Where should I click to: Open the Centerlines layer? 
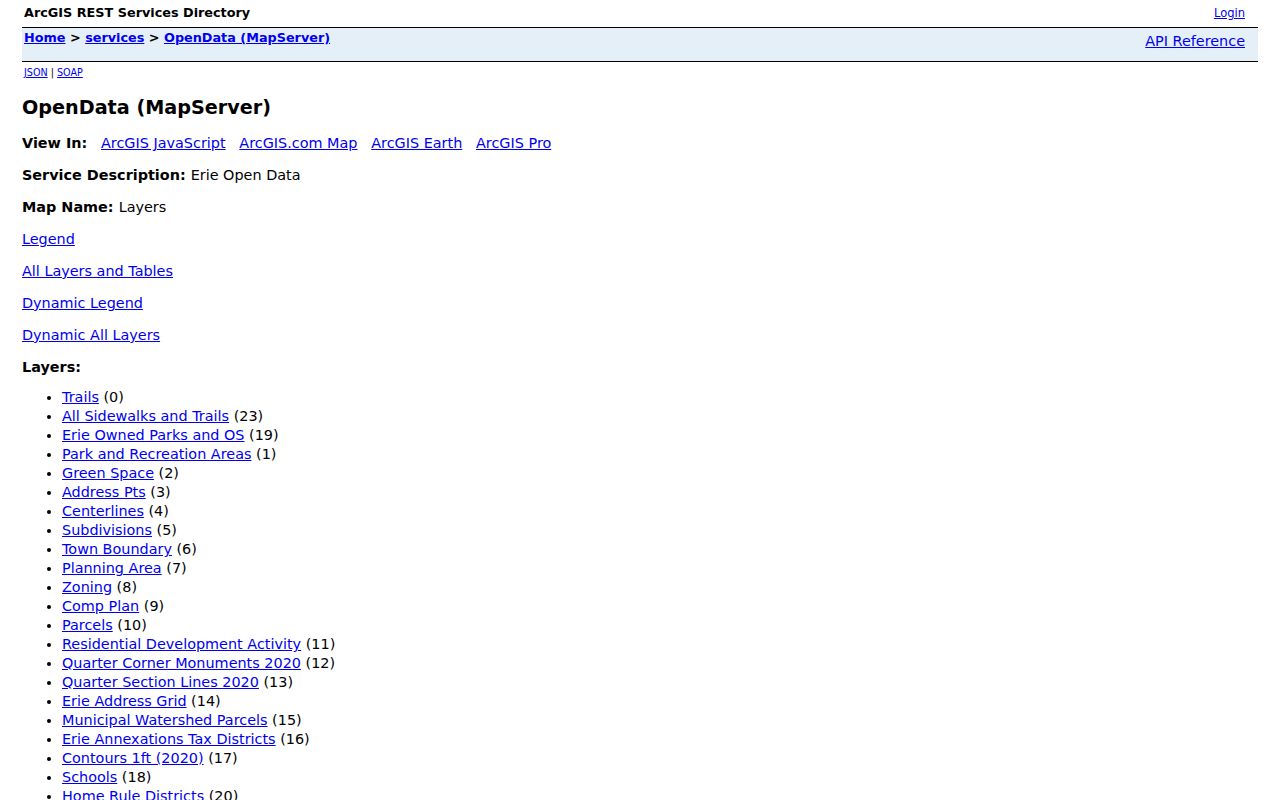pyautogui.click(x=103, y=511)
